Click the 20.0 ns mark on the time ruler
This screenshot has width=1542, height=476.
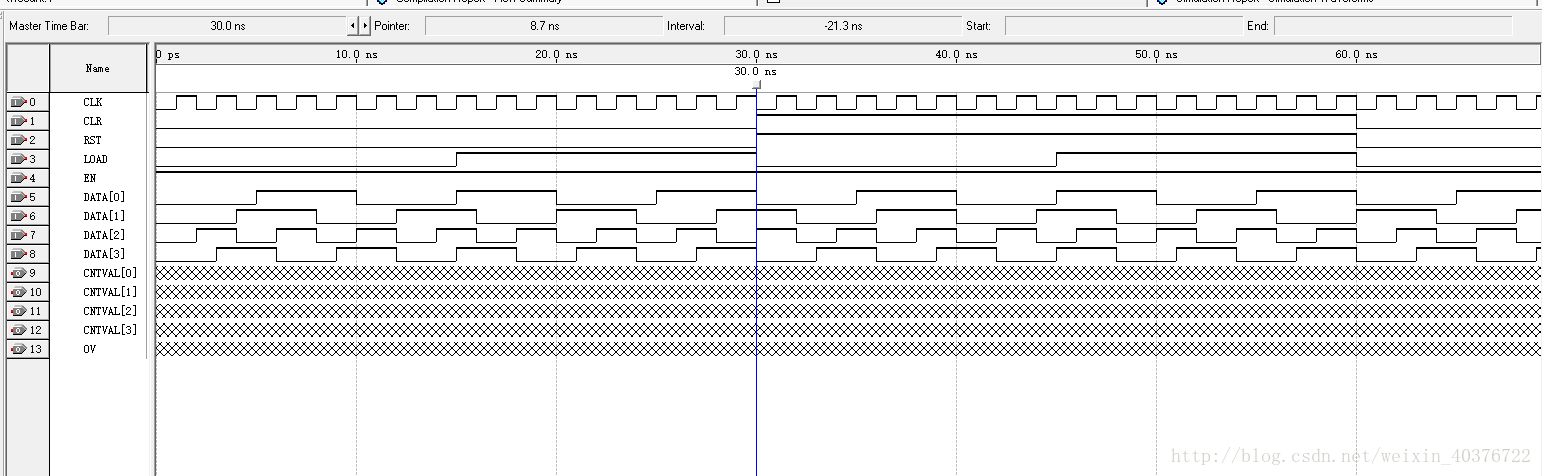point(557,55)
